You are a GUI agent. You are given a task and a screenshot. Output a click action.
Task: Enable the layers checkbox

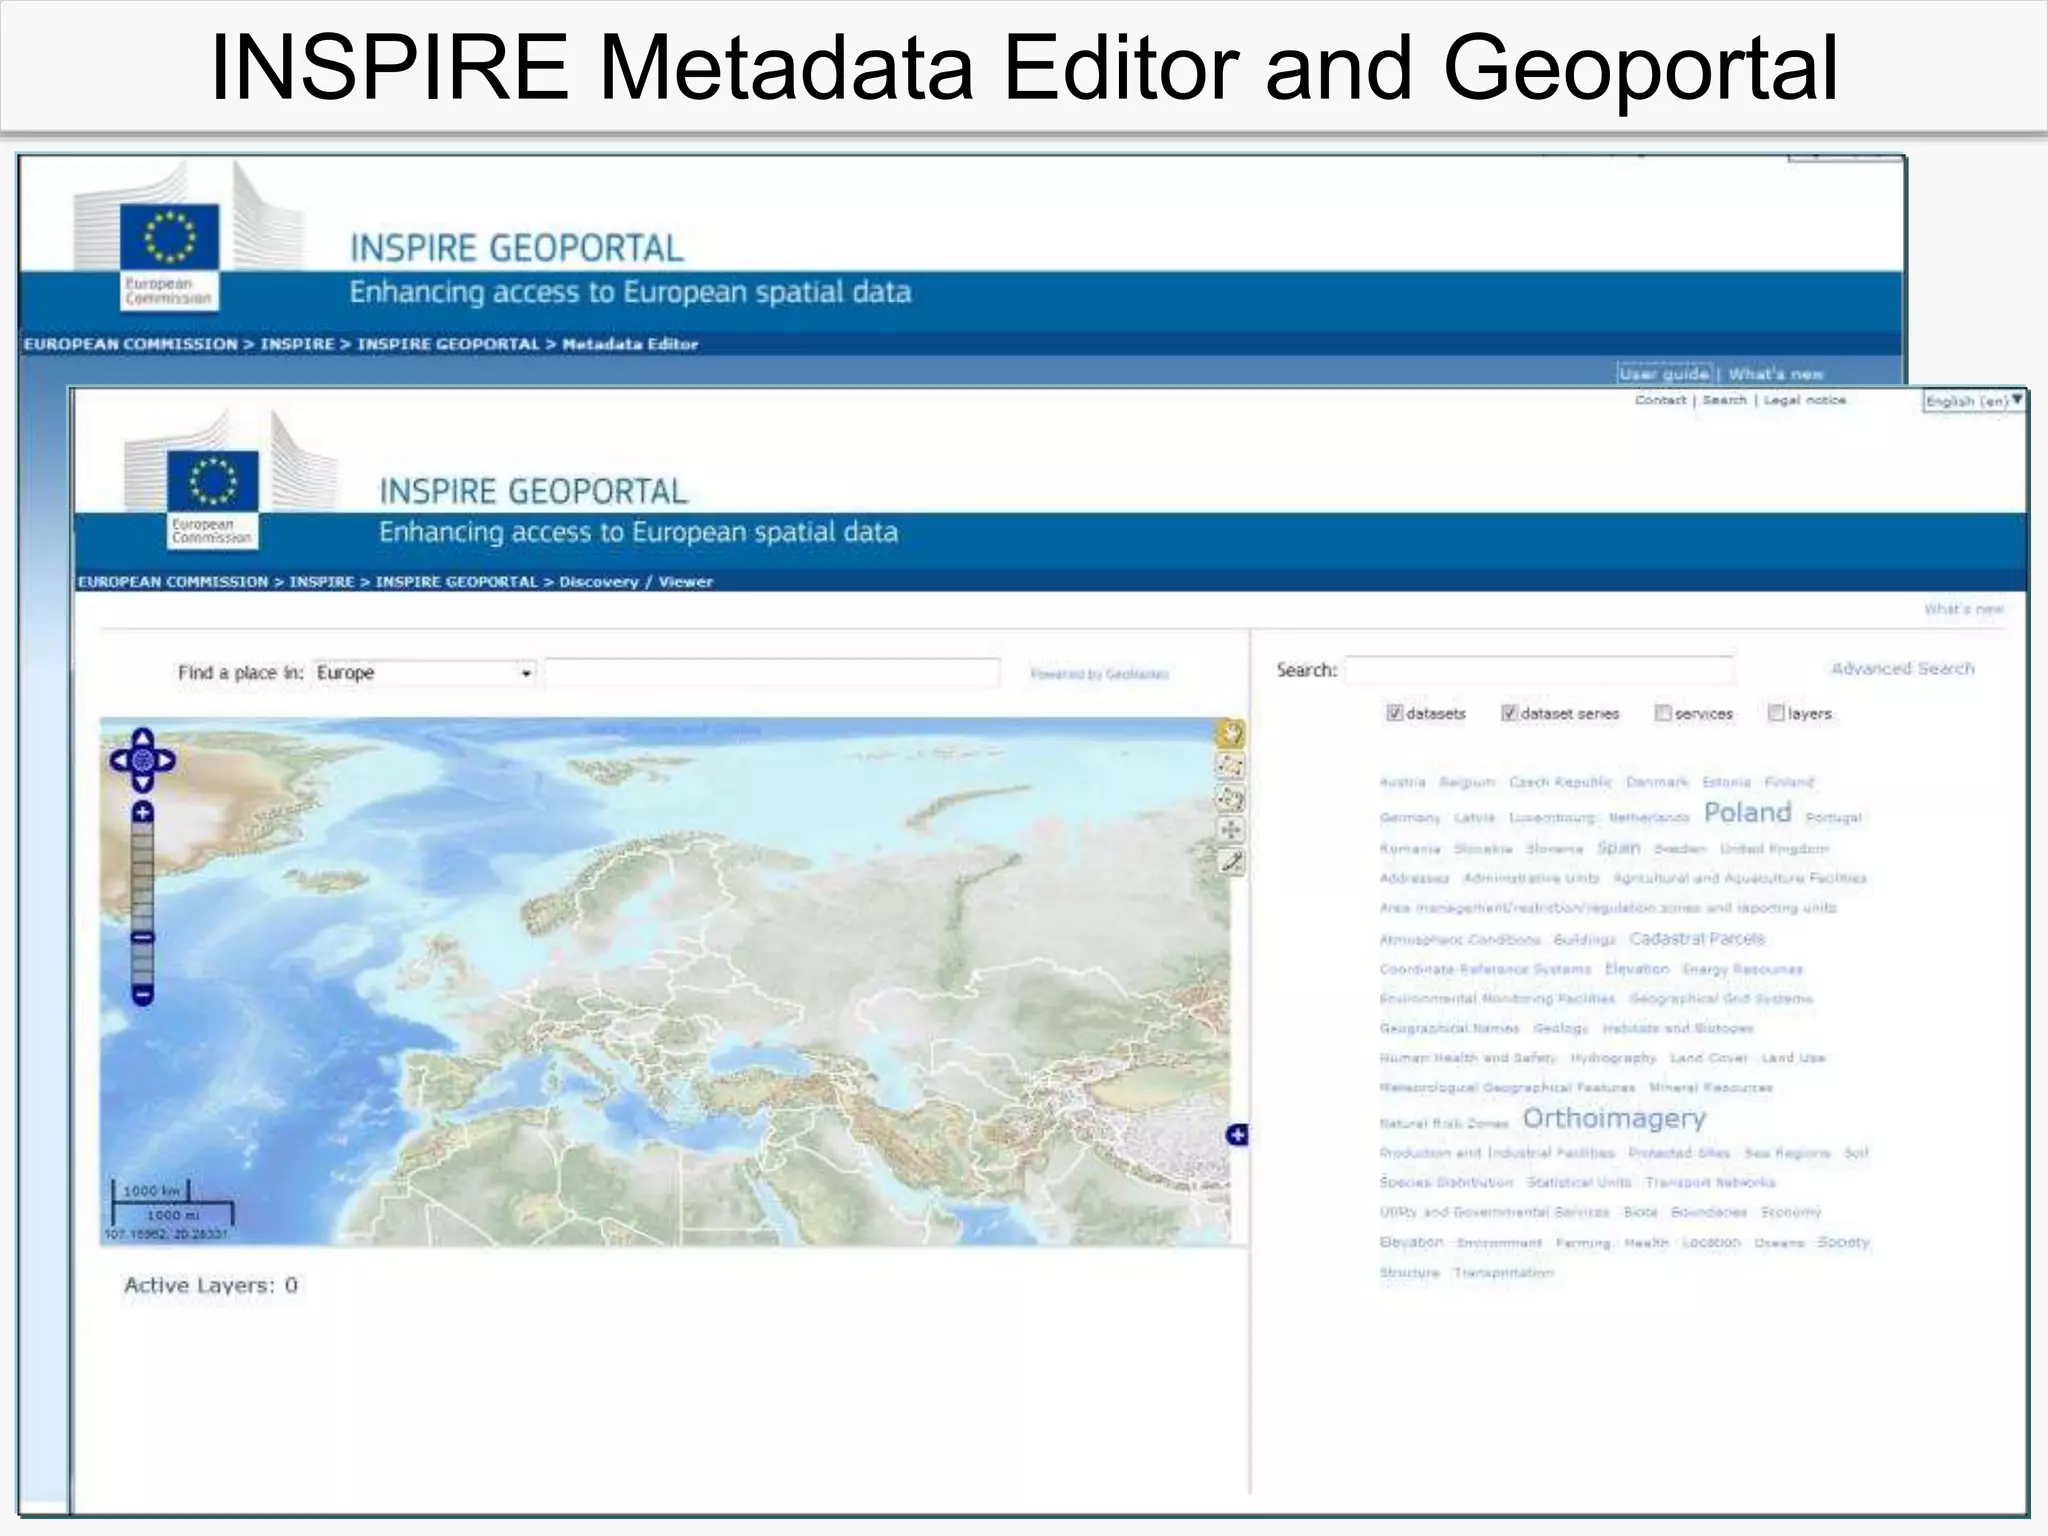[1776, 713]
